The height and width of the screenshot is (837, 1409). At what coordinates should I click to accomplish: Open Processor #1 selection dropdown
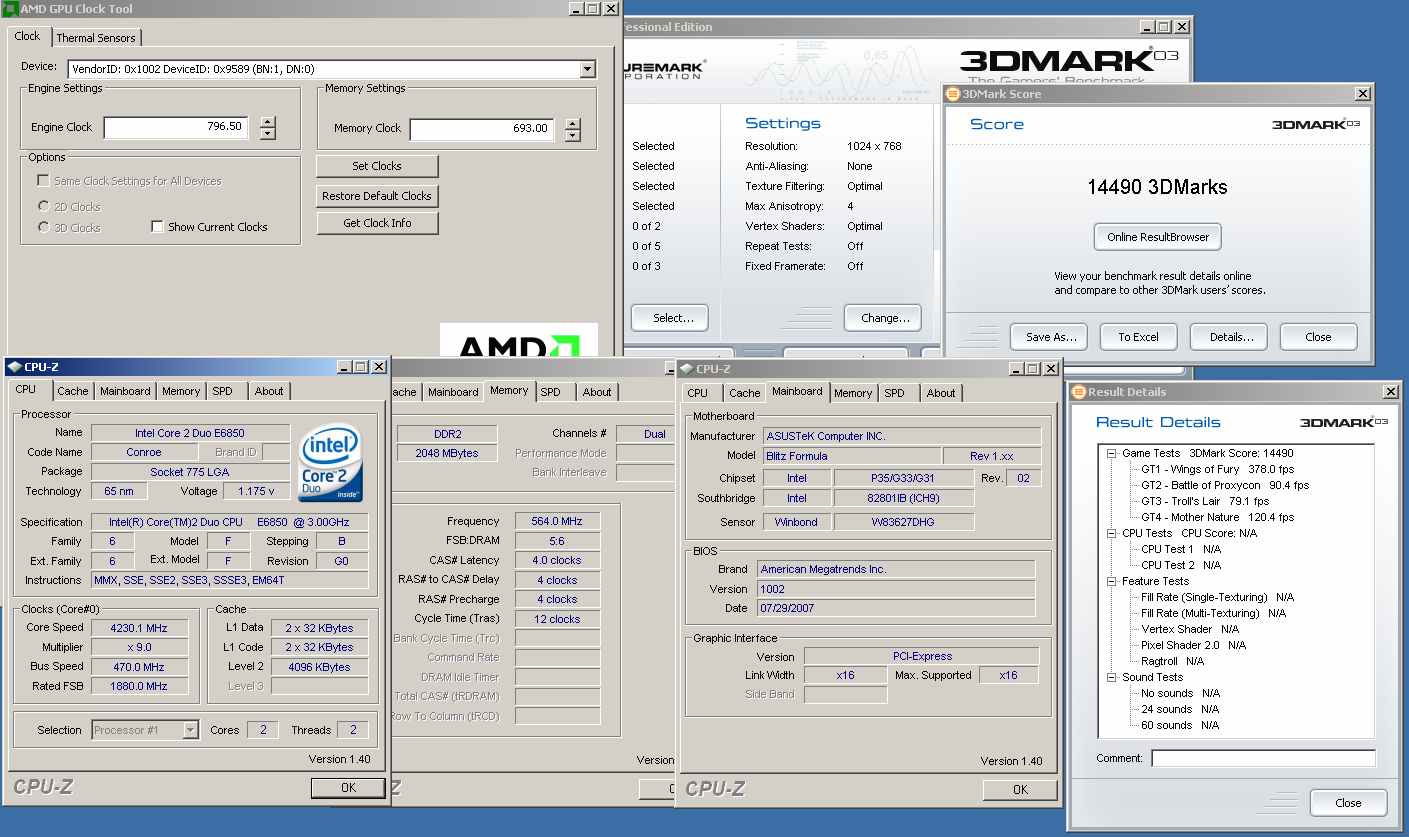click(x=190, y=730)
